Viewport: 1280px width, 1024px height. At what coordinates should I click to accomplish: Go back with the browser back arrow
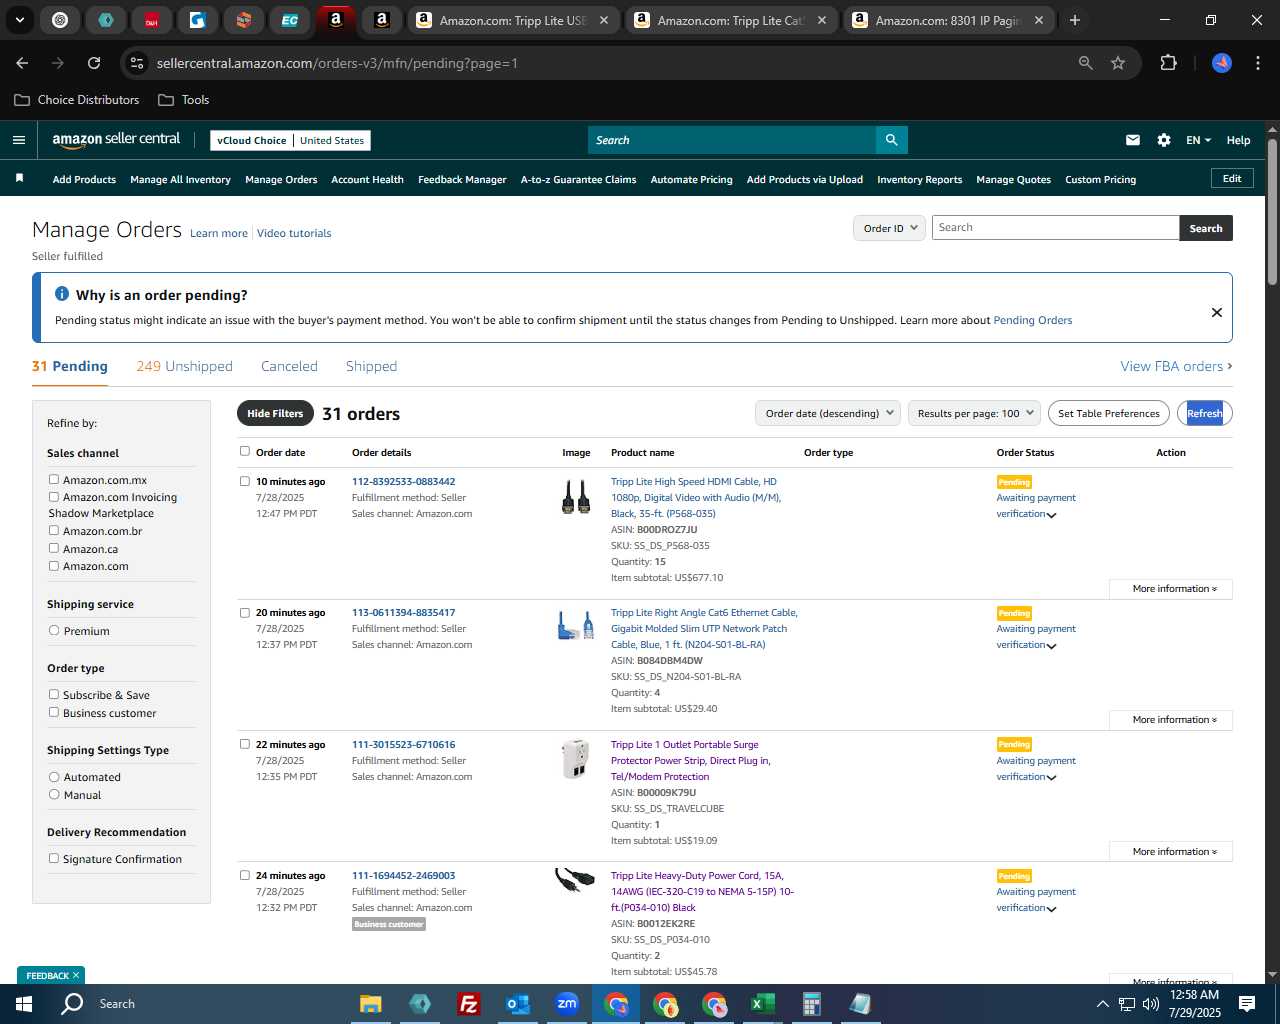[x=22, y=63]
